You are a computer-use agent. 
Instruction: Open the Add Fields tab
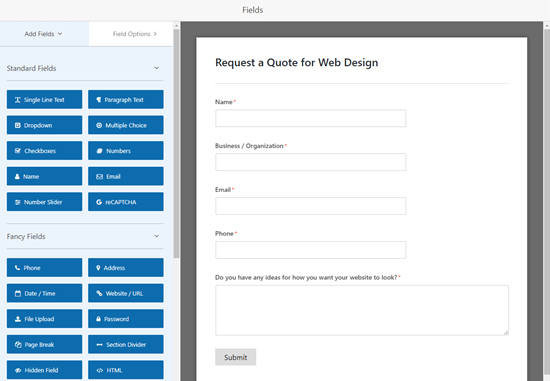tap(44, 34)
